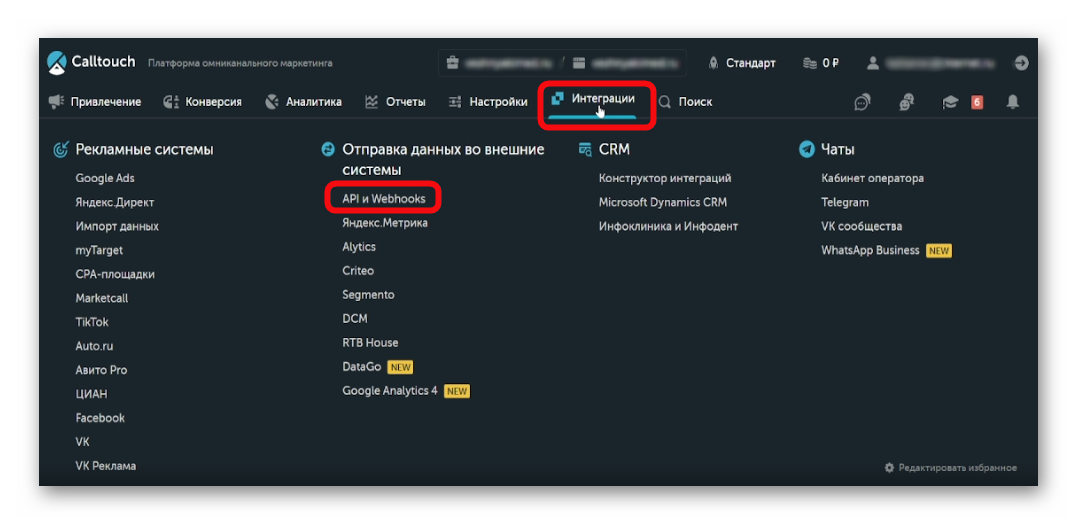
Task: Open the blurred account and site selector
Action: [x=562, y=63]
